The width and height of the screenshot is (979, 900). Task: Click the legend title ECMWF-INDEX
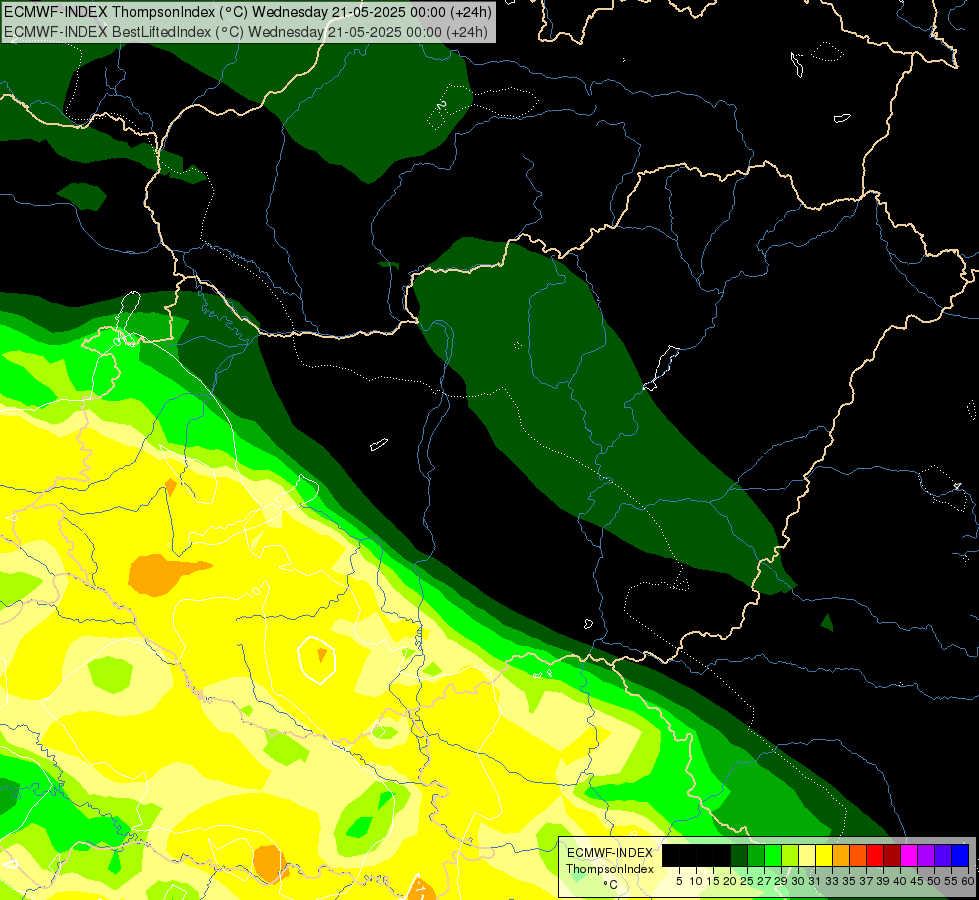(x=610, y=853)
